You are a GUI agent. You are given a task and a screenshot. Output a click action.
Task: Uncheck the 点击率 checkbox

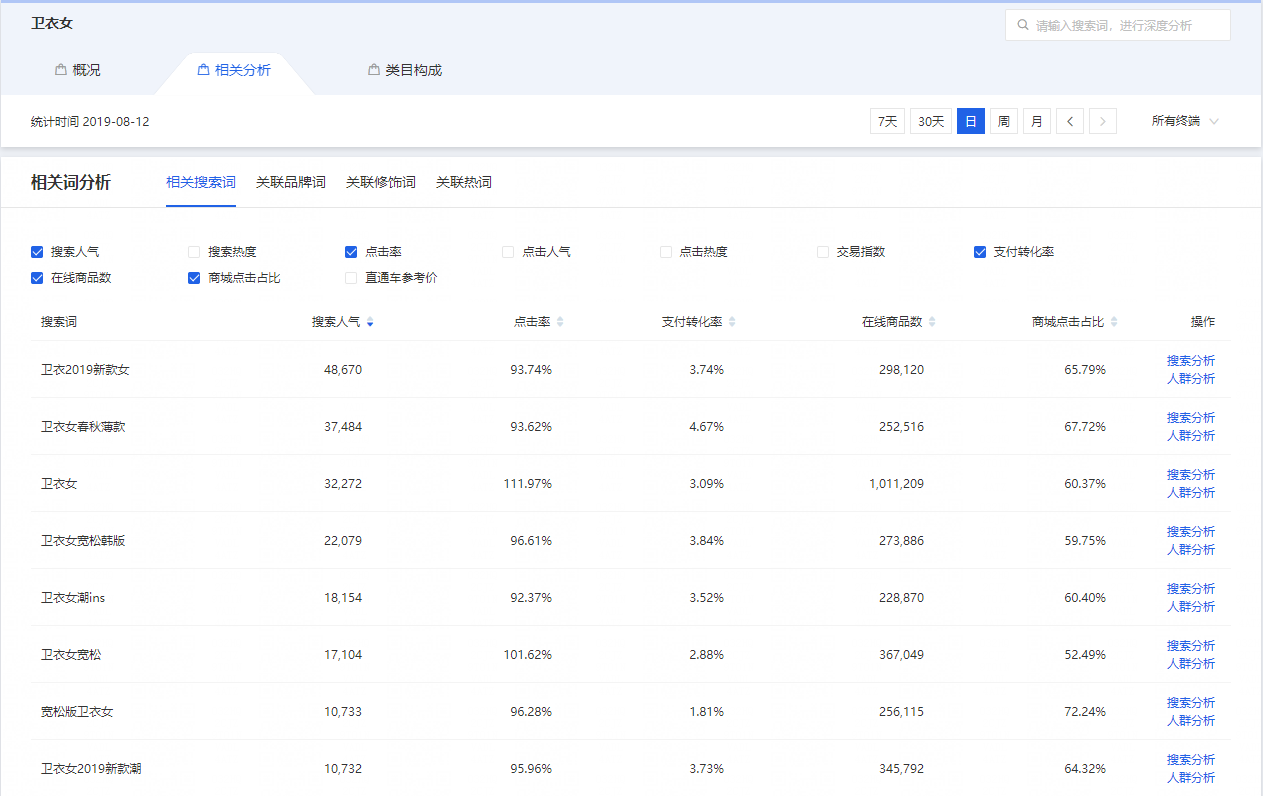pos(351,252)
